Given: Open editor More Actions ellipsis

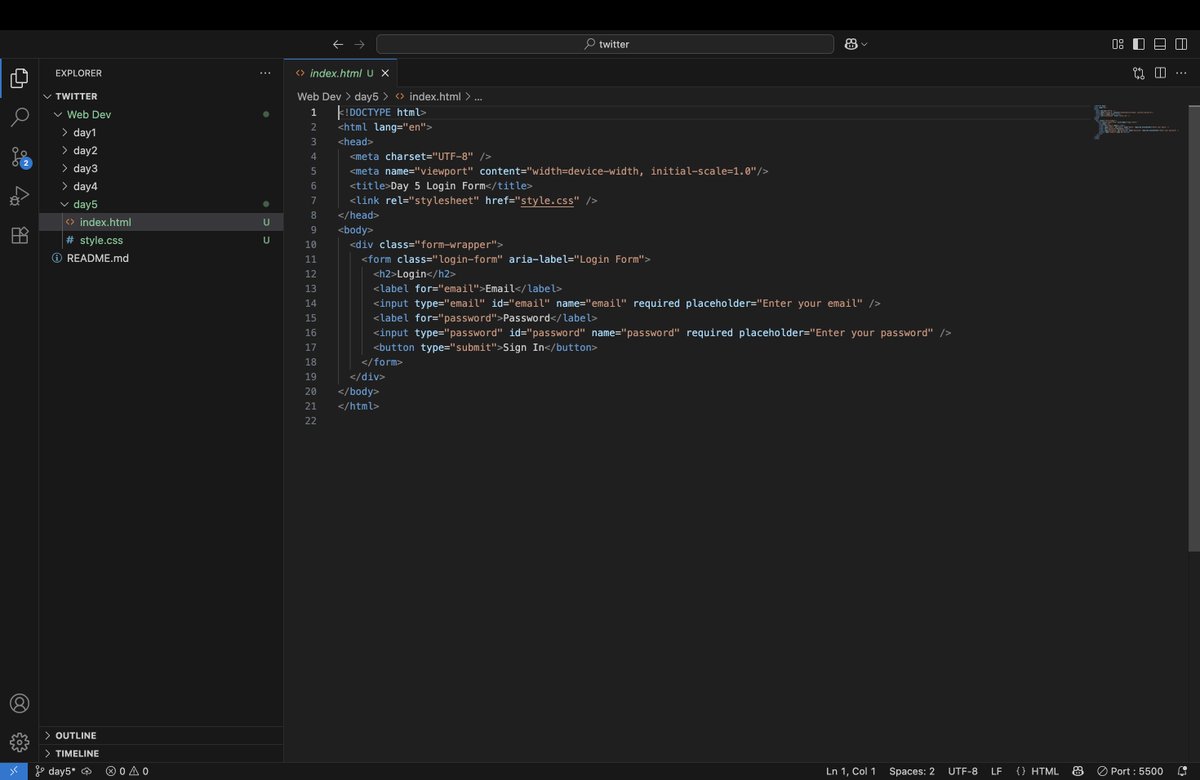Looking at the screenshot, I should pyautogui.click(x=1181, y=73).
